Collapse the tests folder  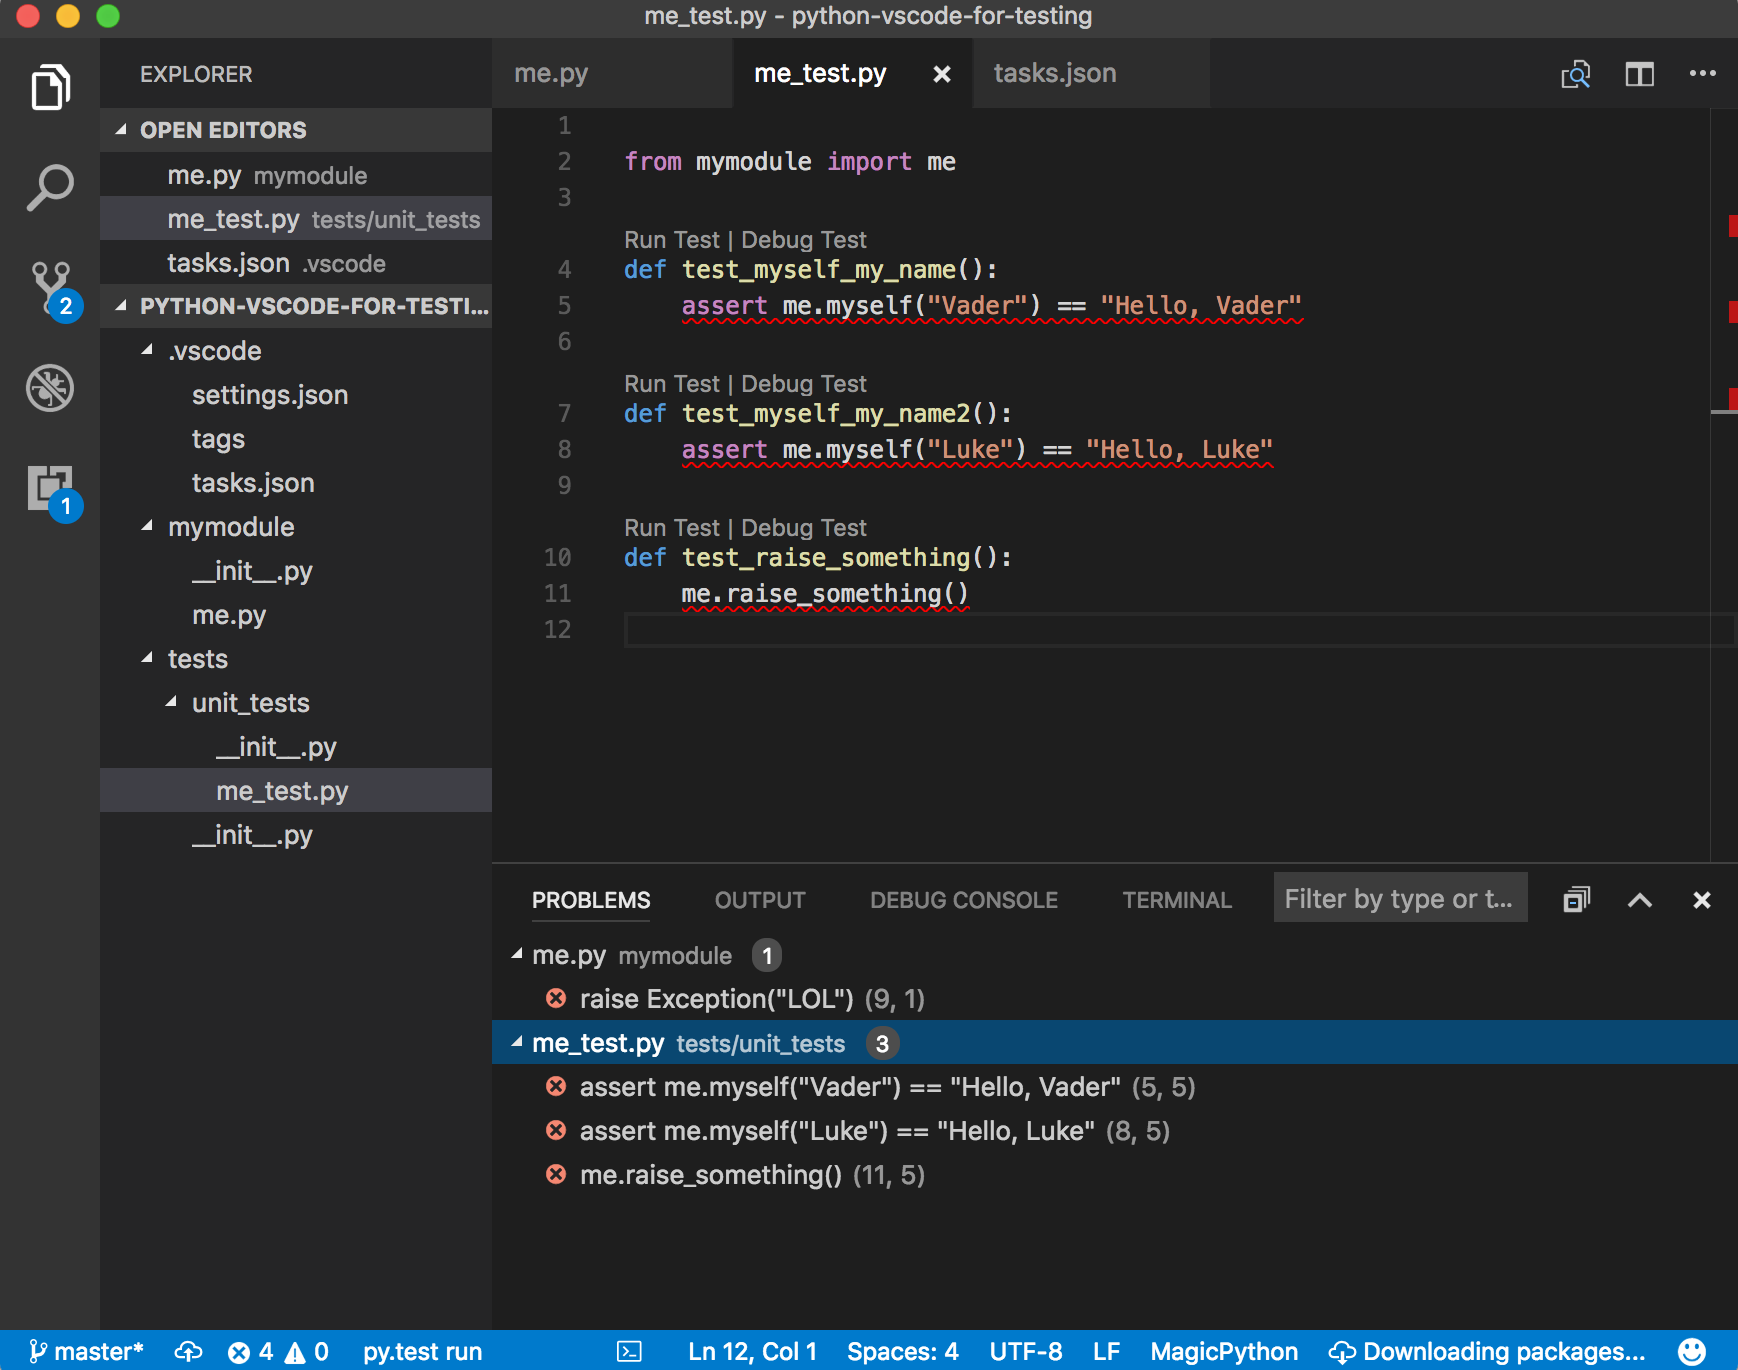[x=147, y=658]
